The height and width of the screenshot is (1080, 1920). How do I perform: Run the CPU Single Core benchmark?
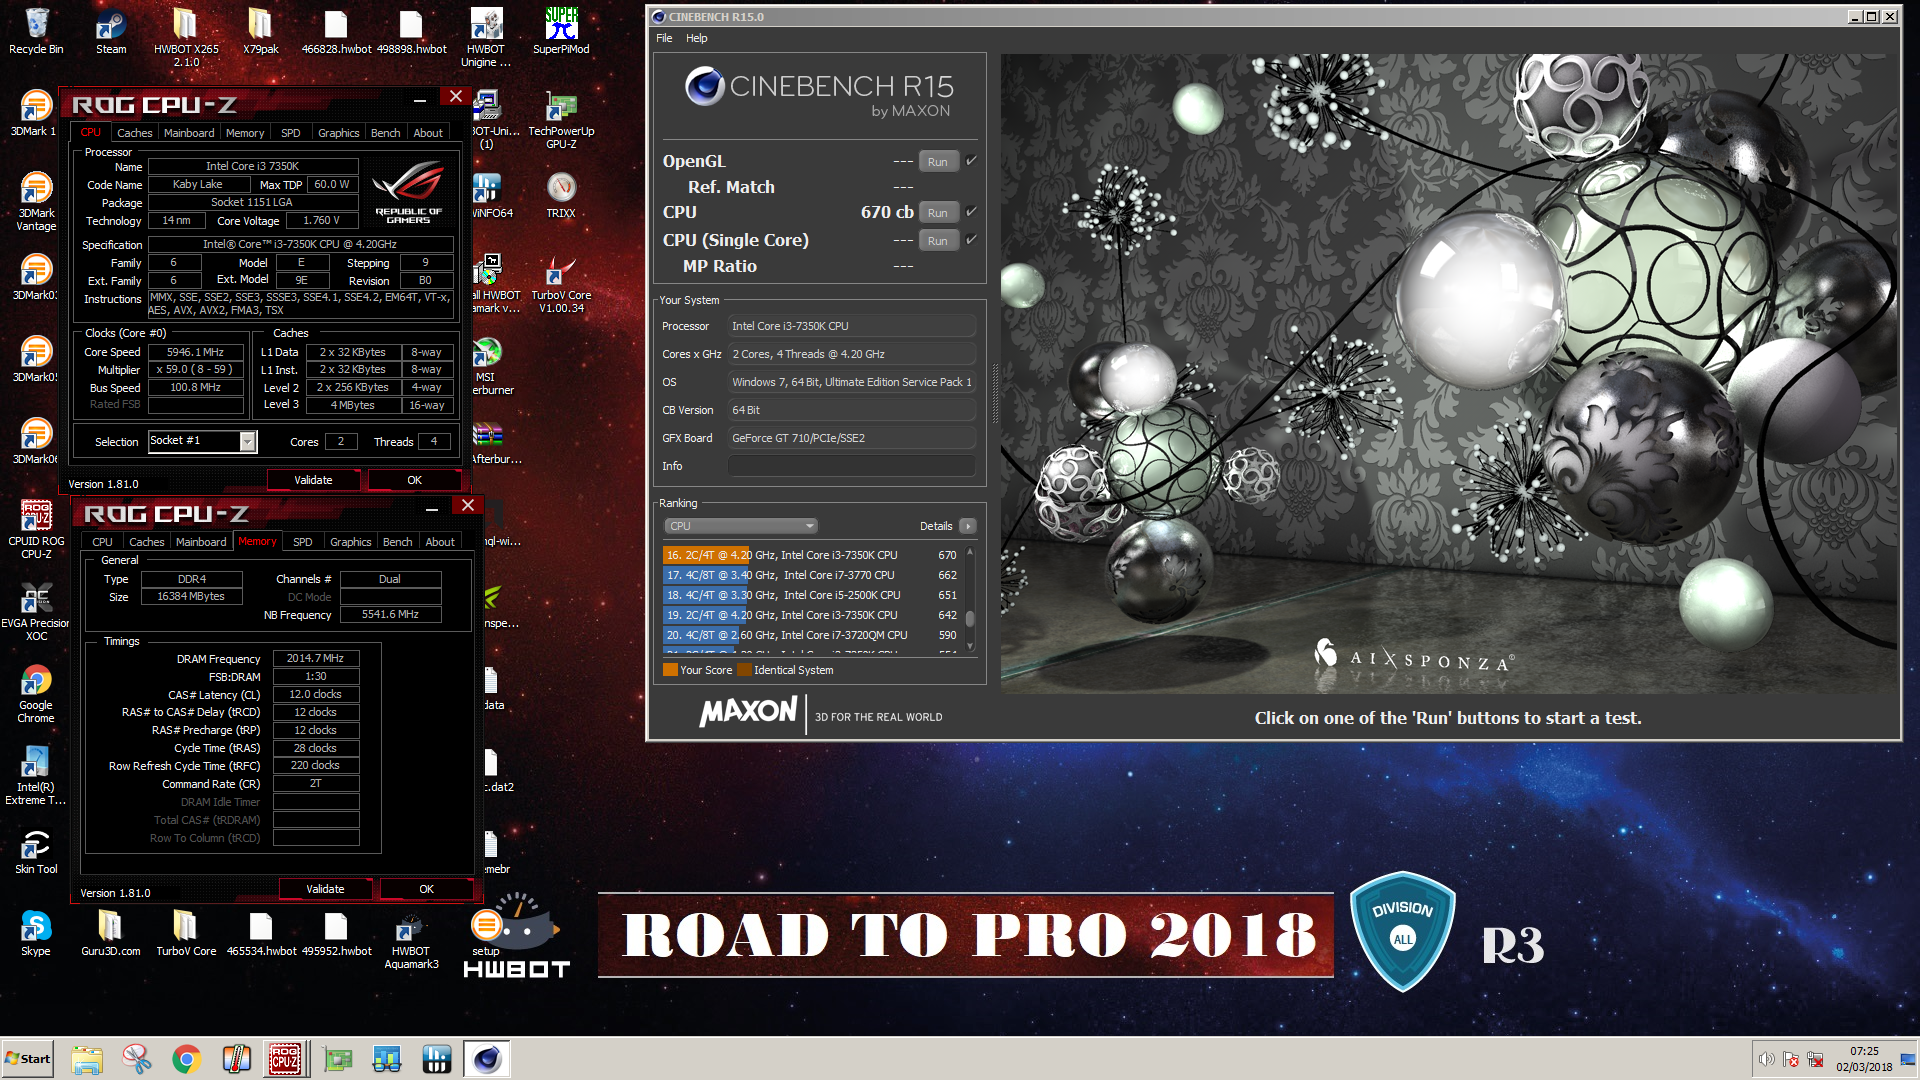click(x=938, y=240)
